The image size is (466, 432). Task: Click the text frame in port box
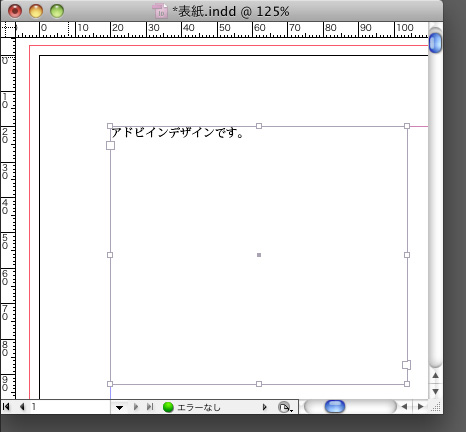[110, 145]
